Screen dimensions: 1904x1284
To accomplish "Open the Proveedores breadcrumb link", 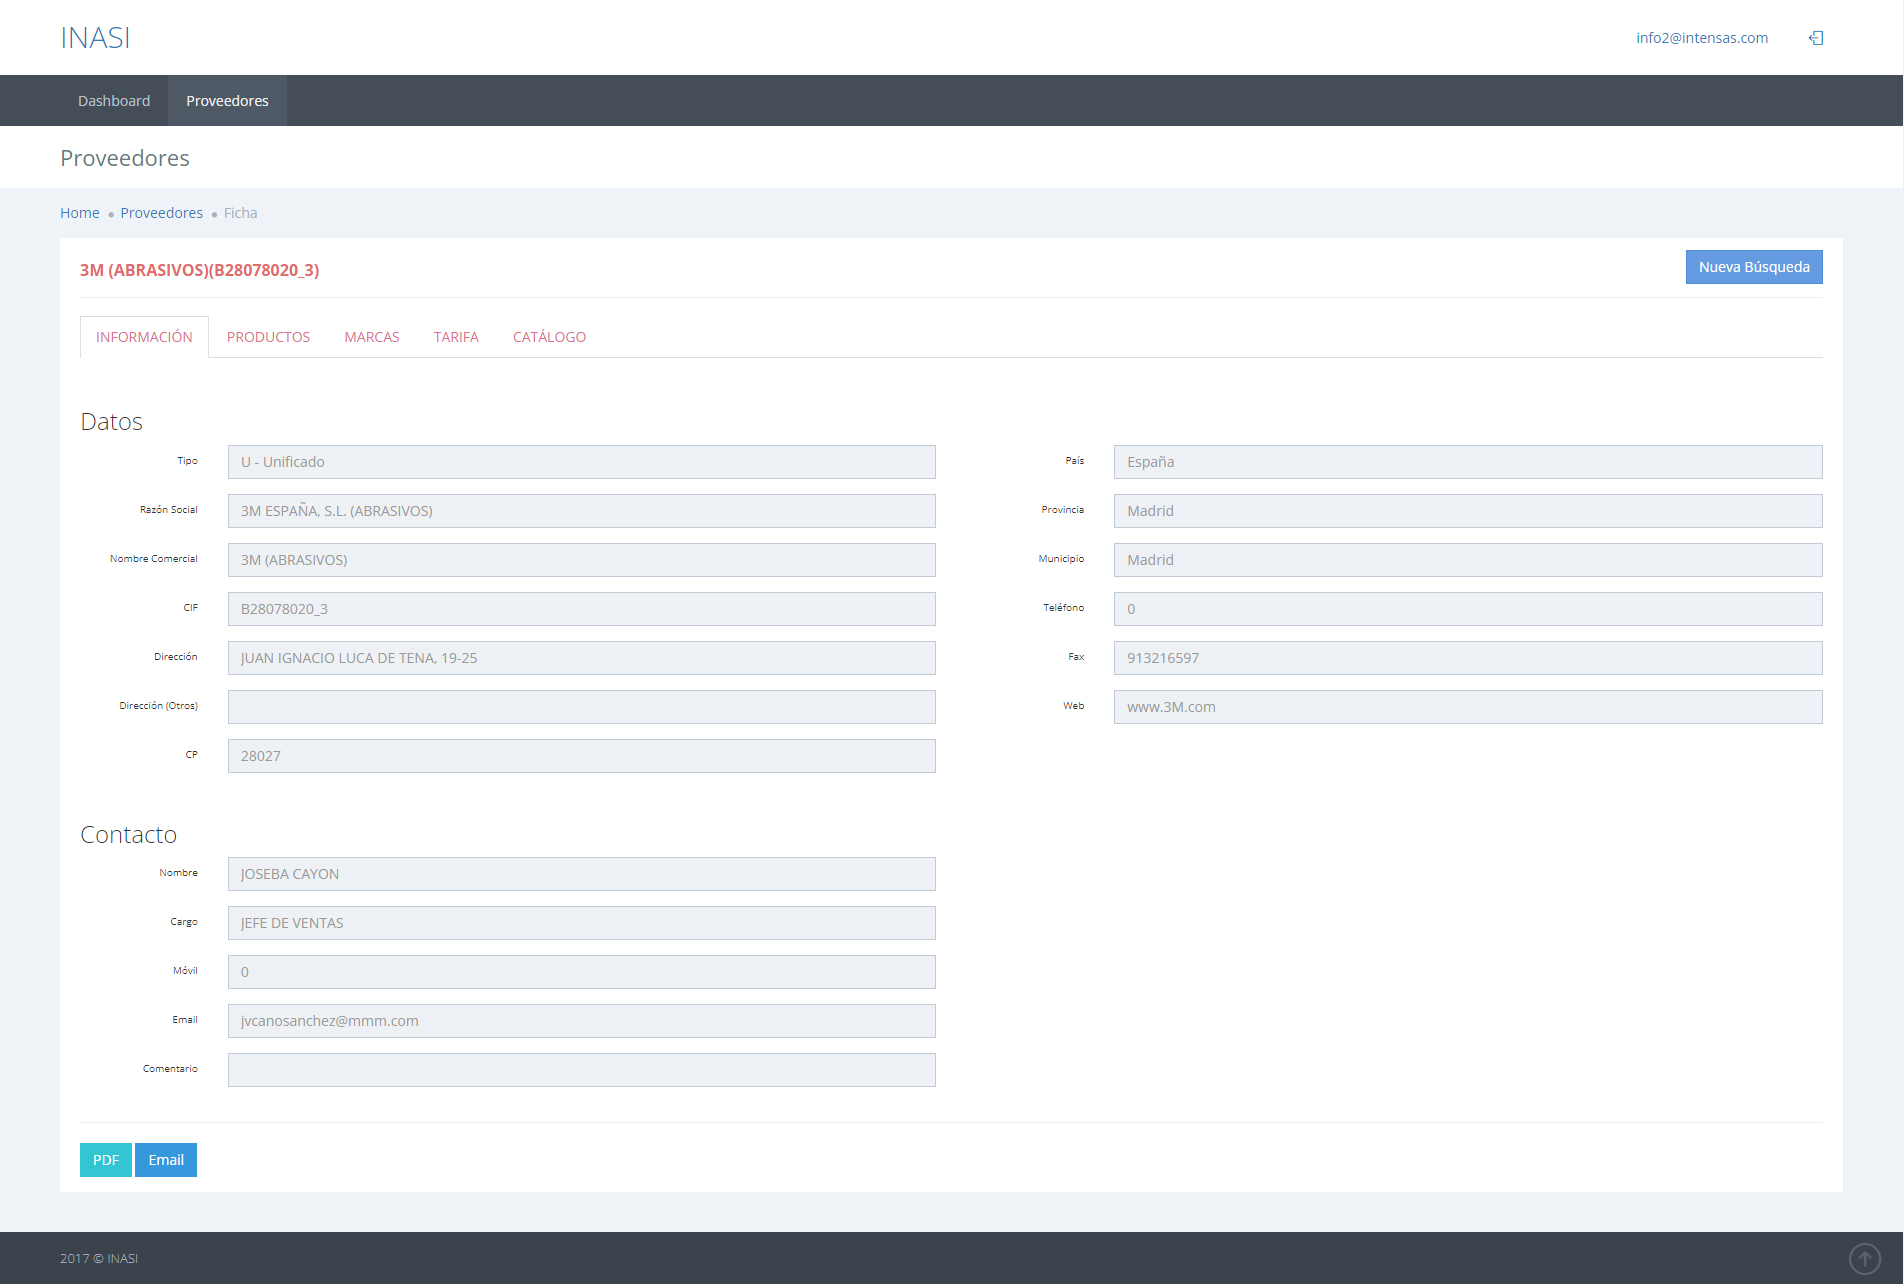I will (x=161, y=213).
